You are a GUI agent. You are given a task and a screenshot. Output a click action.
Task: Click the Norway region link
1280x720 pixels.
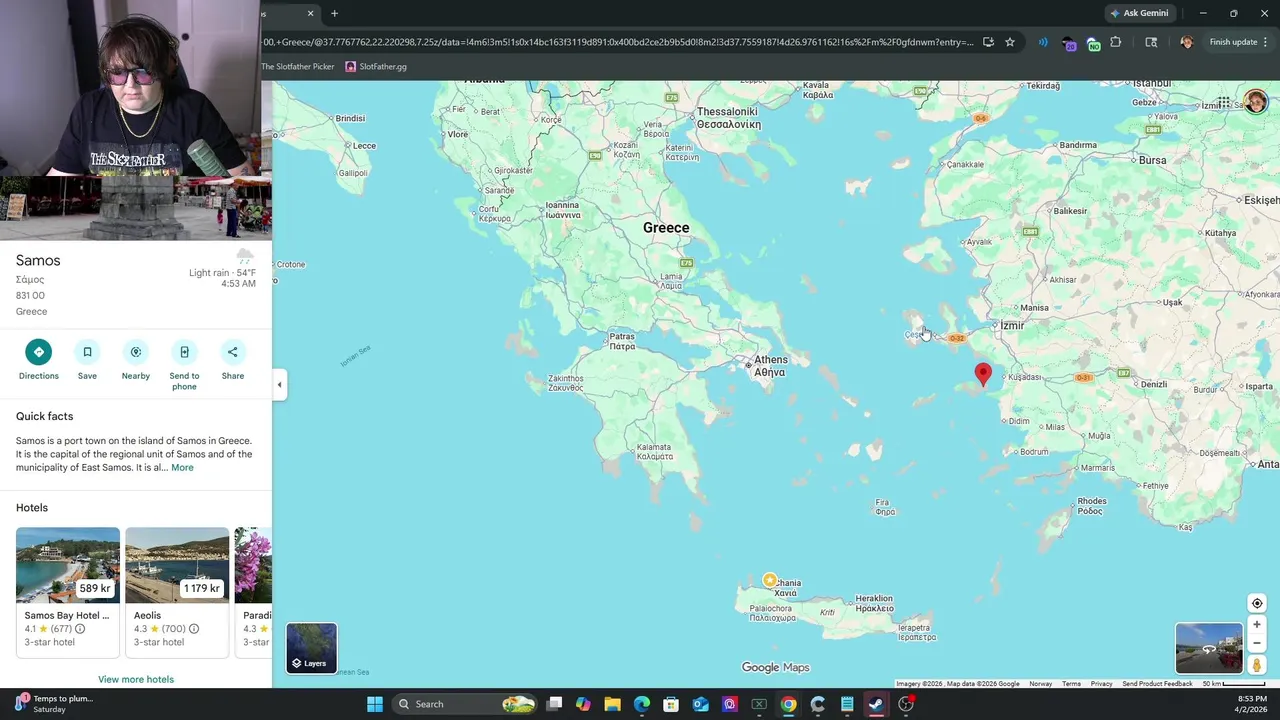tap(1040, 684)
